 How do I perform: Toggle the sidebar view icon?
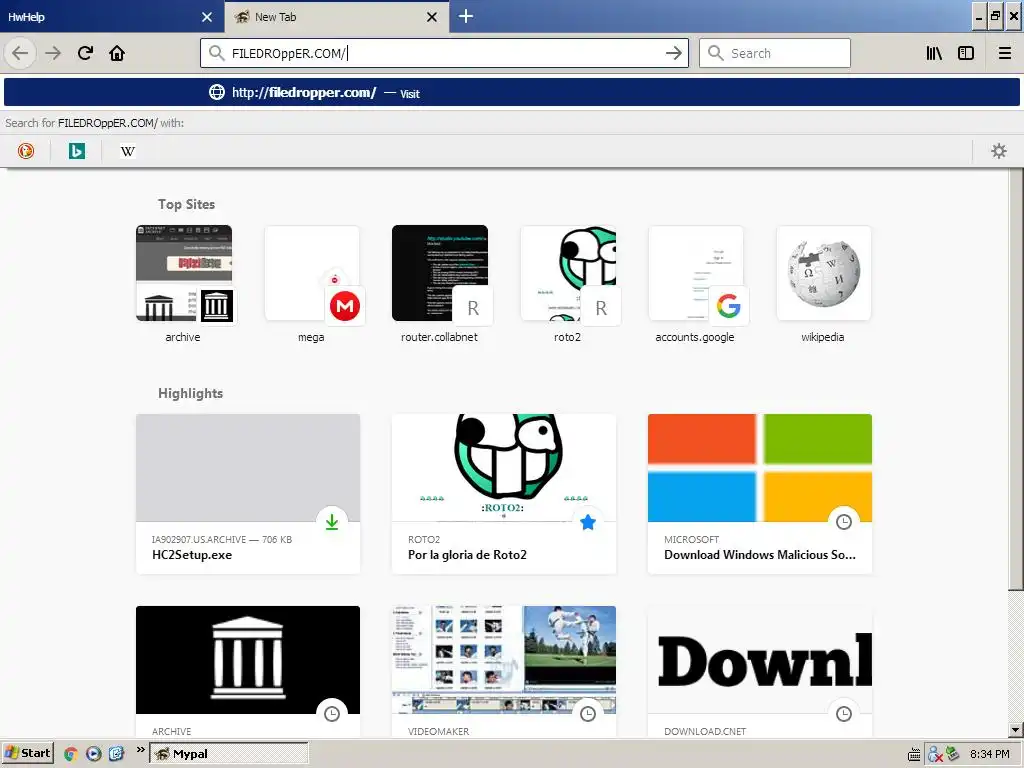[966, 53]
